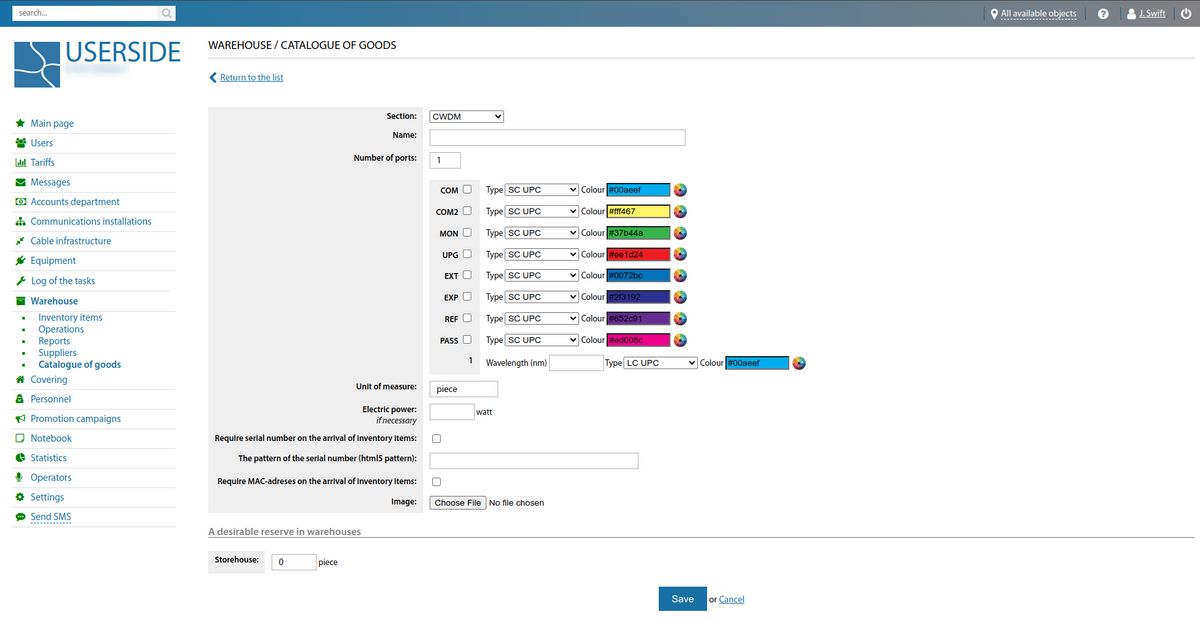Open the Section dropdown showing CWDM
The height and width of the screenshot is (620, 1200).
click(x=466, y=116)
